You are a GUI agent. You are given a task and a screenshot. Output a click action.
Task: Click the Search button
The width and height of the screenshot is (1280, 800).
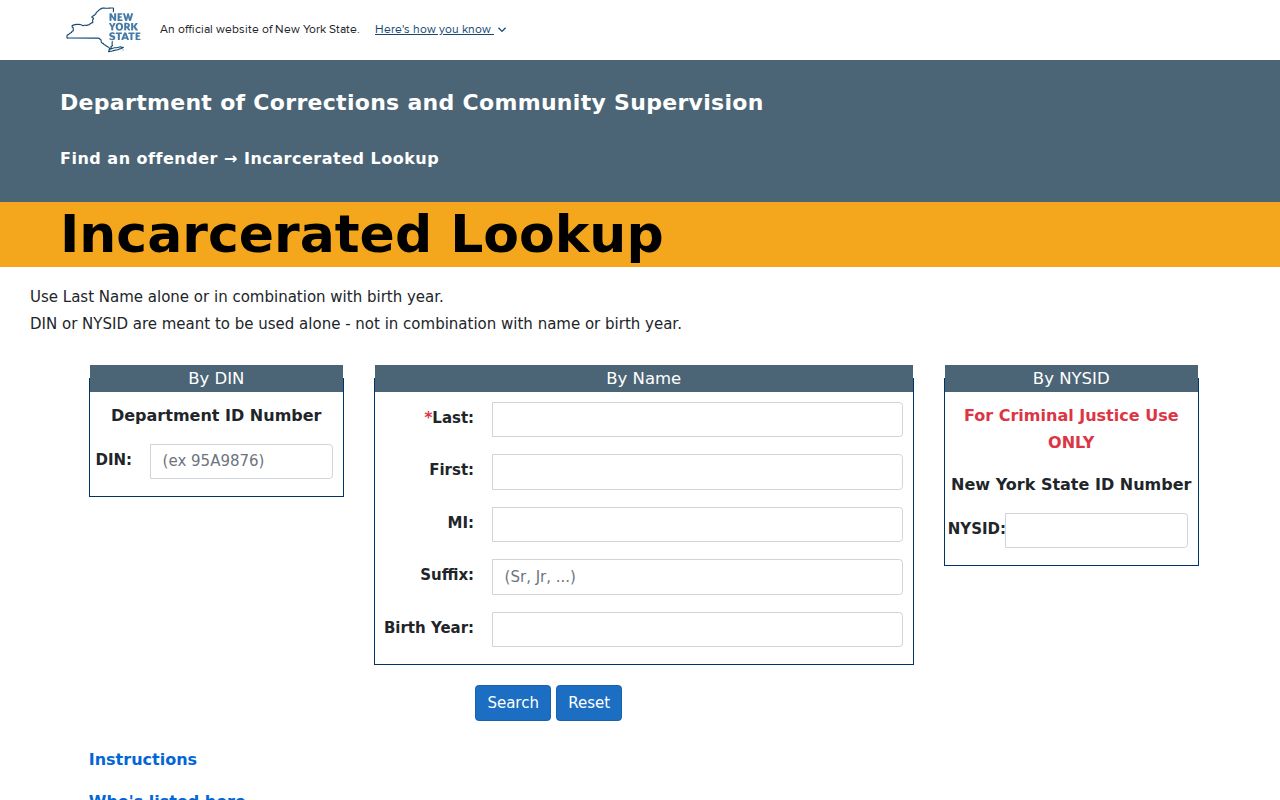click(x=513, y=702)
